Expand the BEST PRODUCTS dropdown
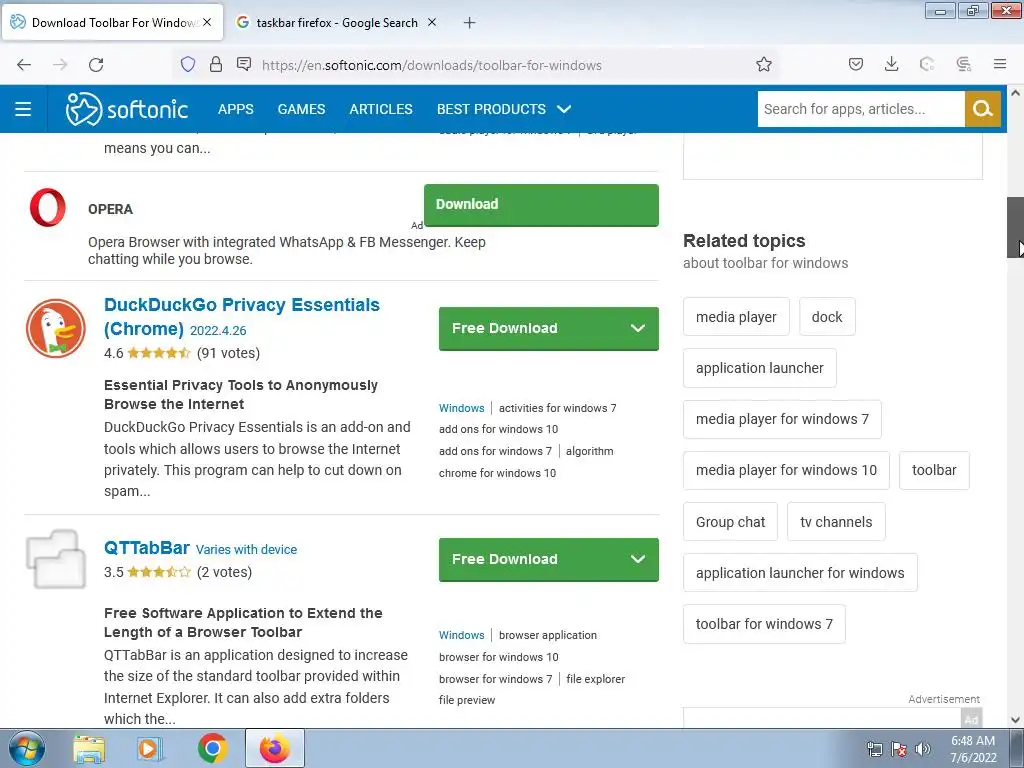The width and height of the screenshot is (1024, 768). (x=504, y=109)
